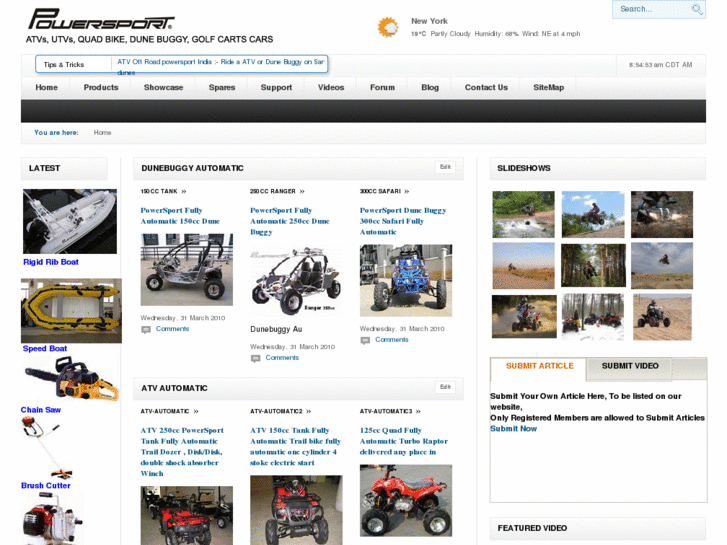Open the Contact Us page
Viewport: 727px width, 545px height.
click(486, 87)
